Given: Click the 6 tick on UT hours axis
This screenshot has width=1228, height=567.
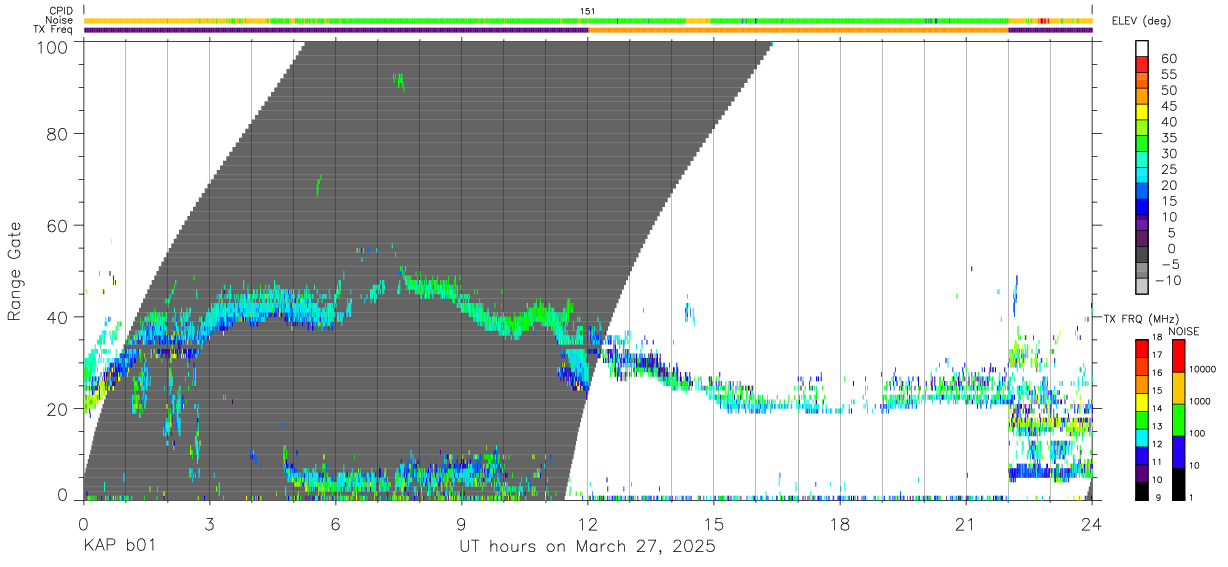Looking at the screenshot, I should pos(335,523).
